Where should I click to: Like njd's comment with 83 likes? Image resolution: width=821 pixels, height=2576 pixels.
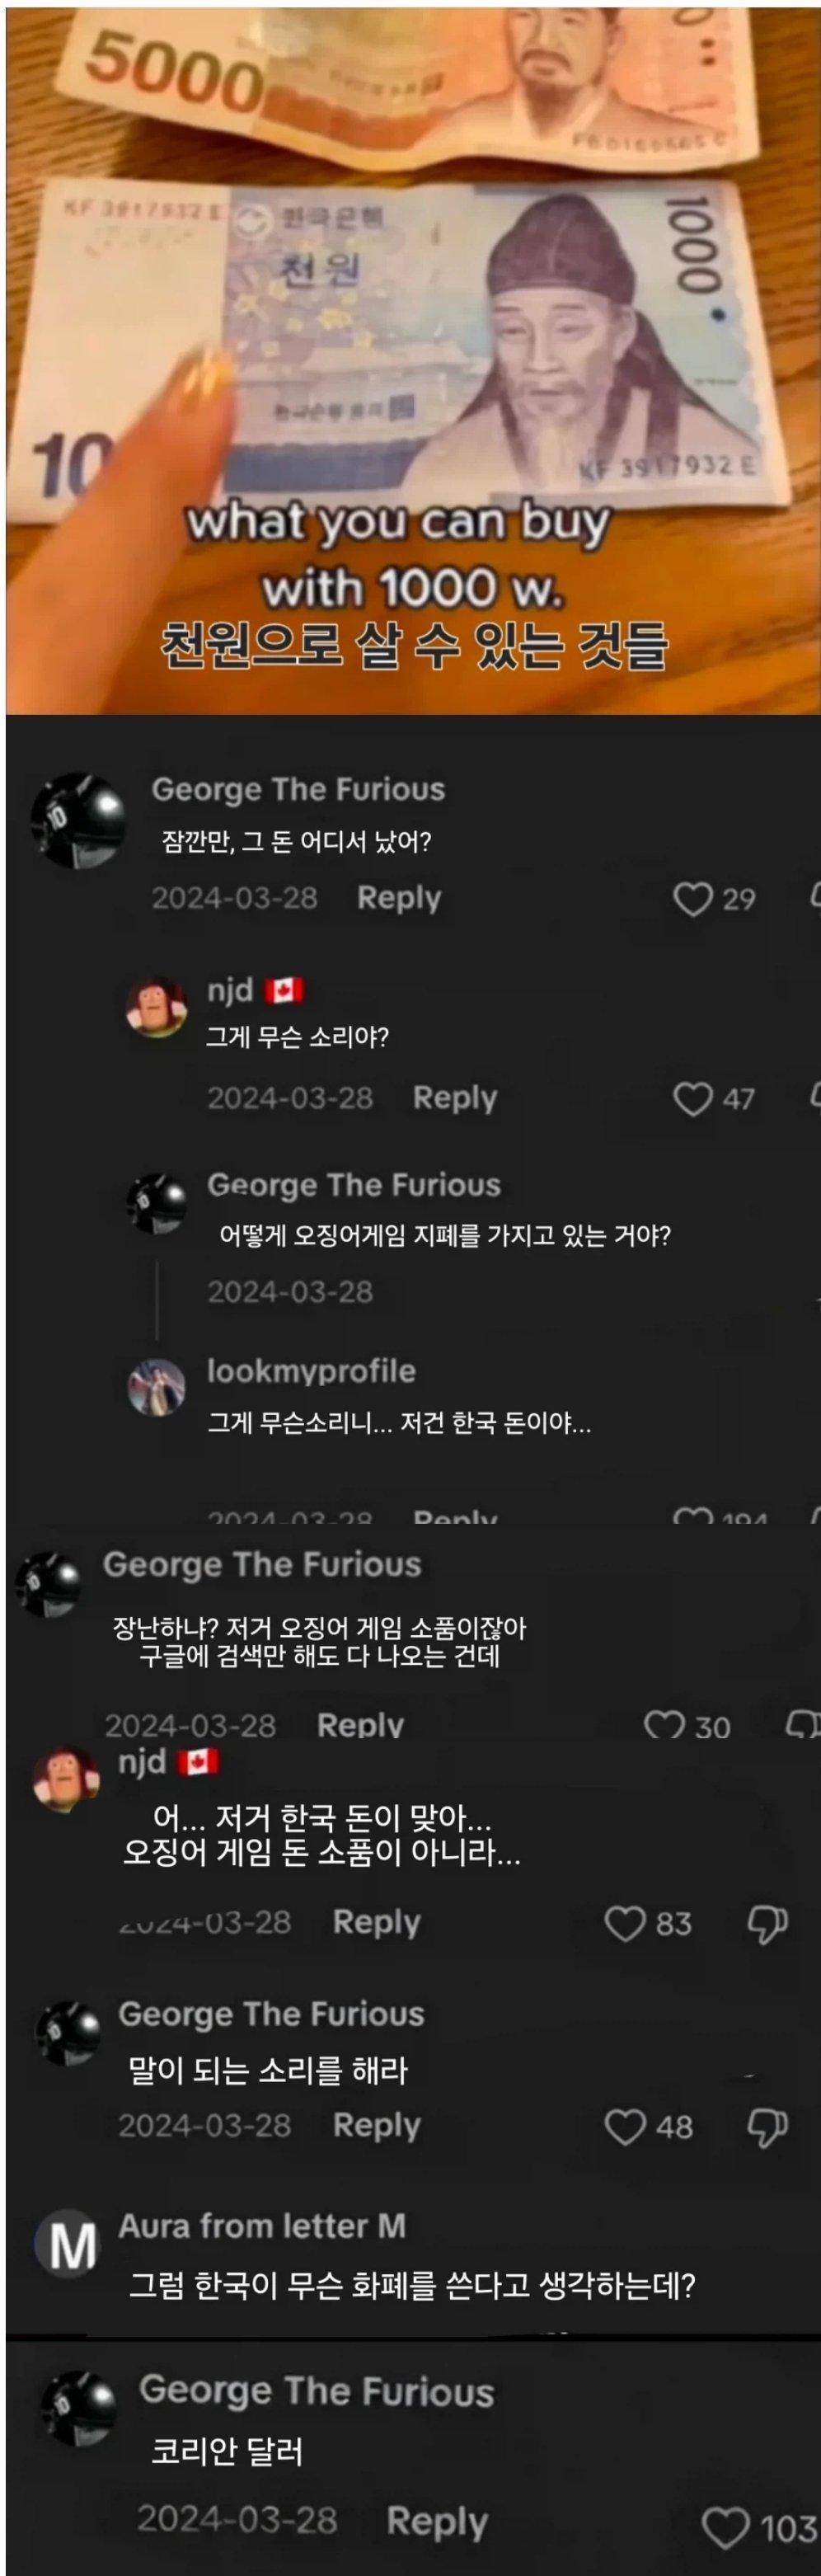[x=625, y=1923]
